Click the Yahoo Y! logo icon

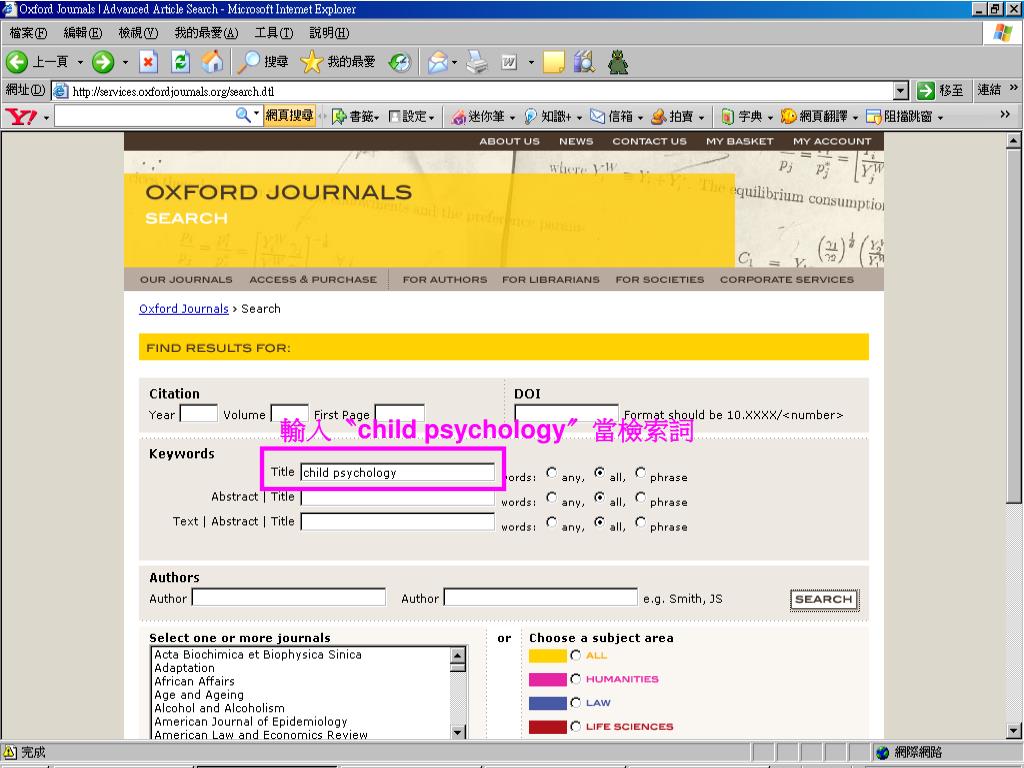[21, 117]
